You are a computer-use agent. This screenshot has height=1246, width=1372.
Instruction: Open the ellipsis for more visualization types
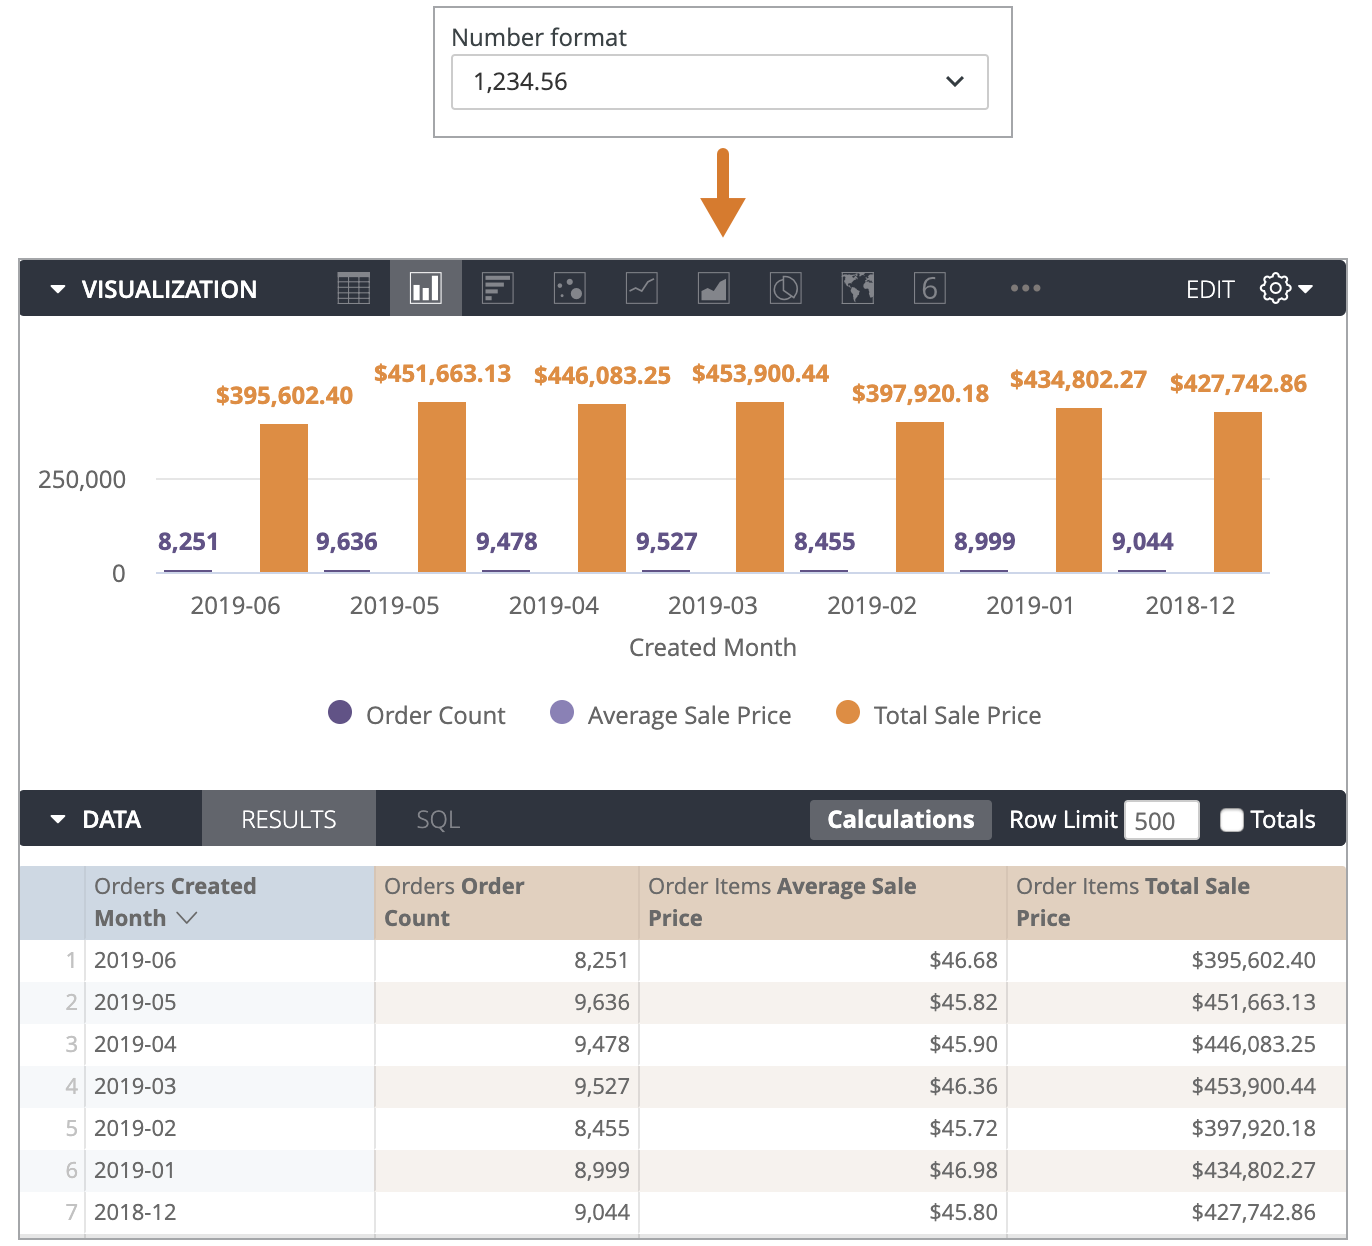(1026, 288)
